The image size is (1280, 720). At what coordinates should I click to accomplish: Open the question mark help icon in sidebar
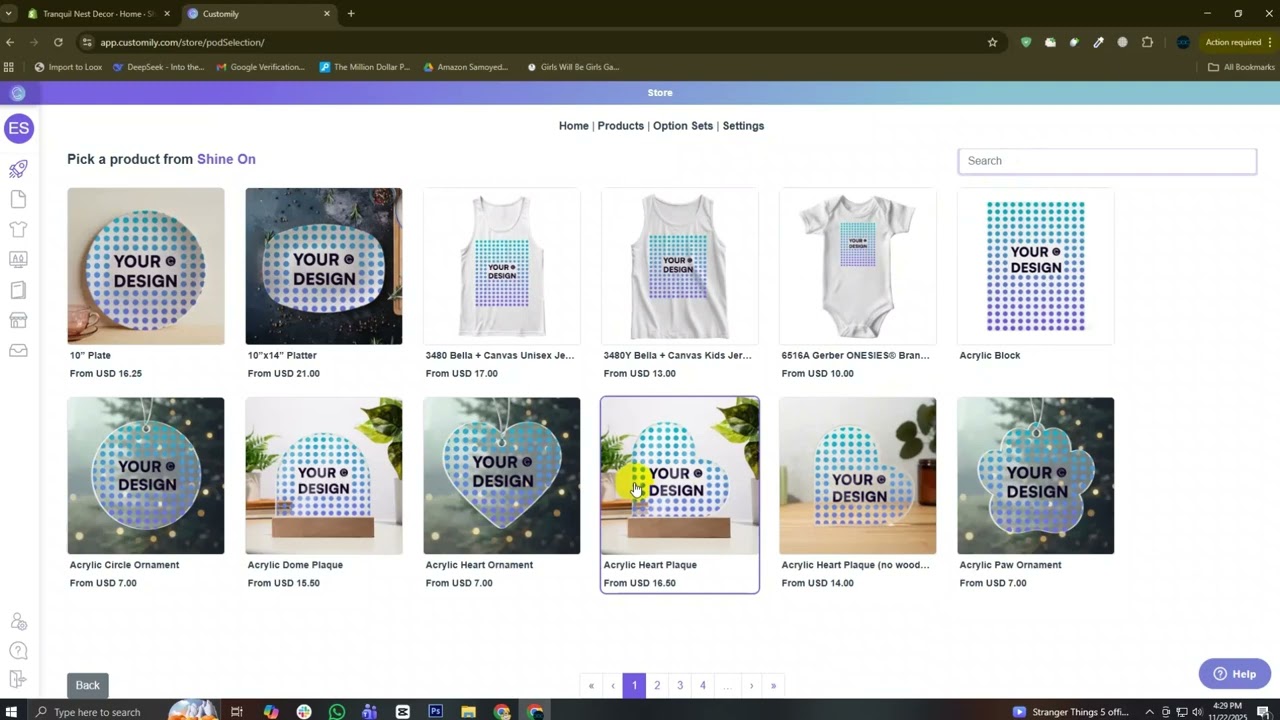click(x=18, y=651)
